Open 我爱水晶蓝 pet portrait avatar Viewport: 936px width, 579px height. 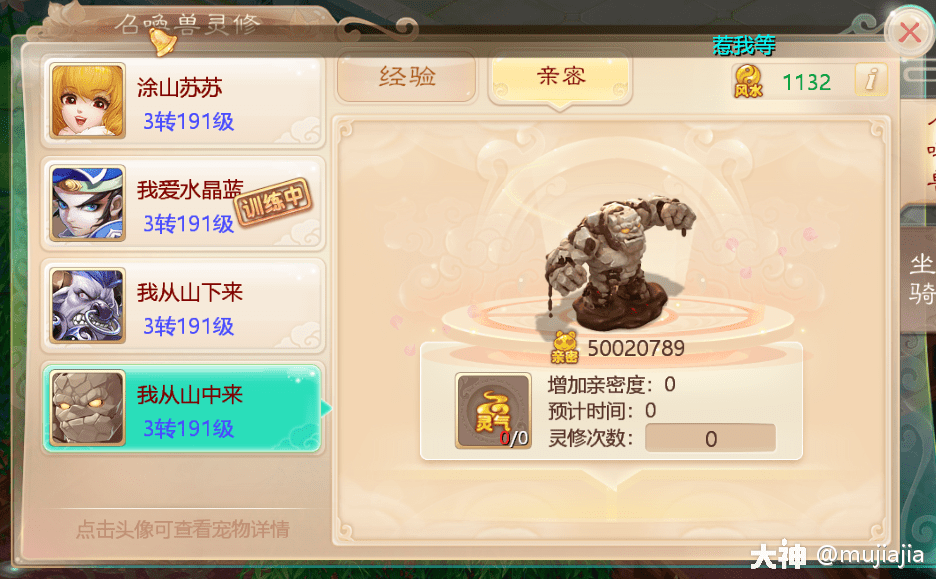(88, 203)
